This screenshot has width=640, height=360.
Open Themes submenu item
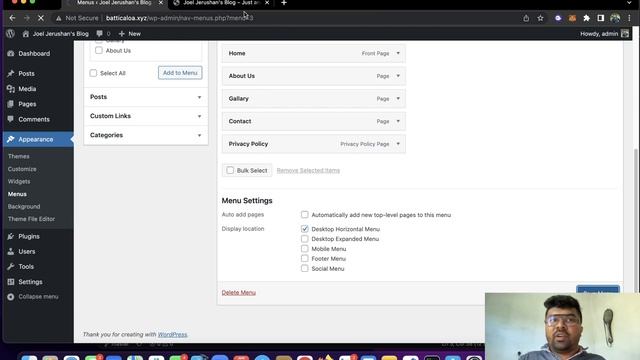coord(19,156)
